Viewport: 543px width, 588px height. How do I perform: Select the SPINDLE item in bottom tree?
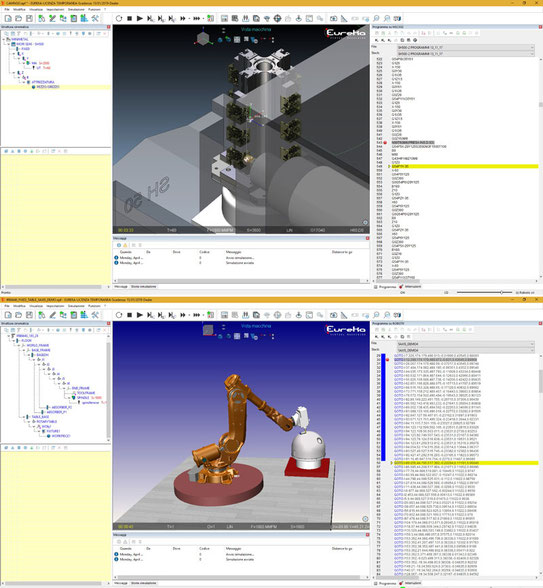(x=83, y=398)
